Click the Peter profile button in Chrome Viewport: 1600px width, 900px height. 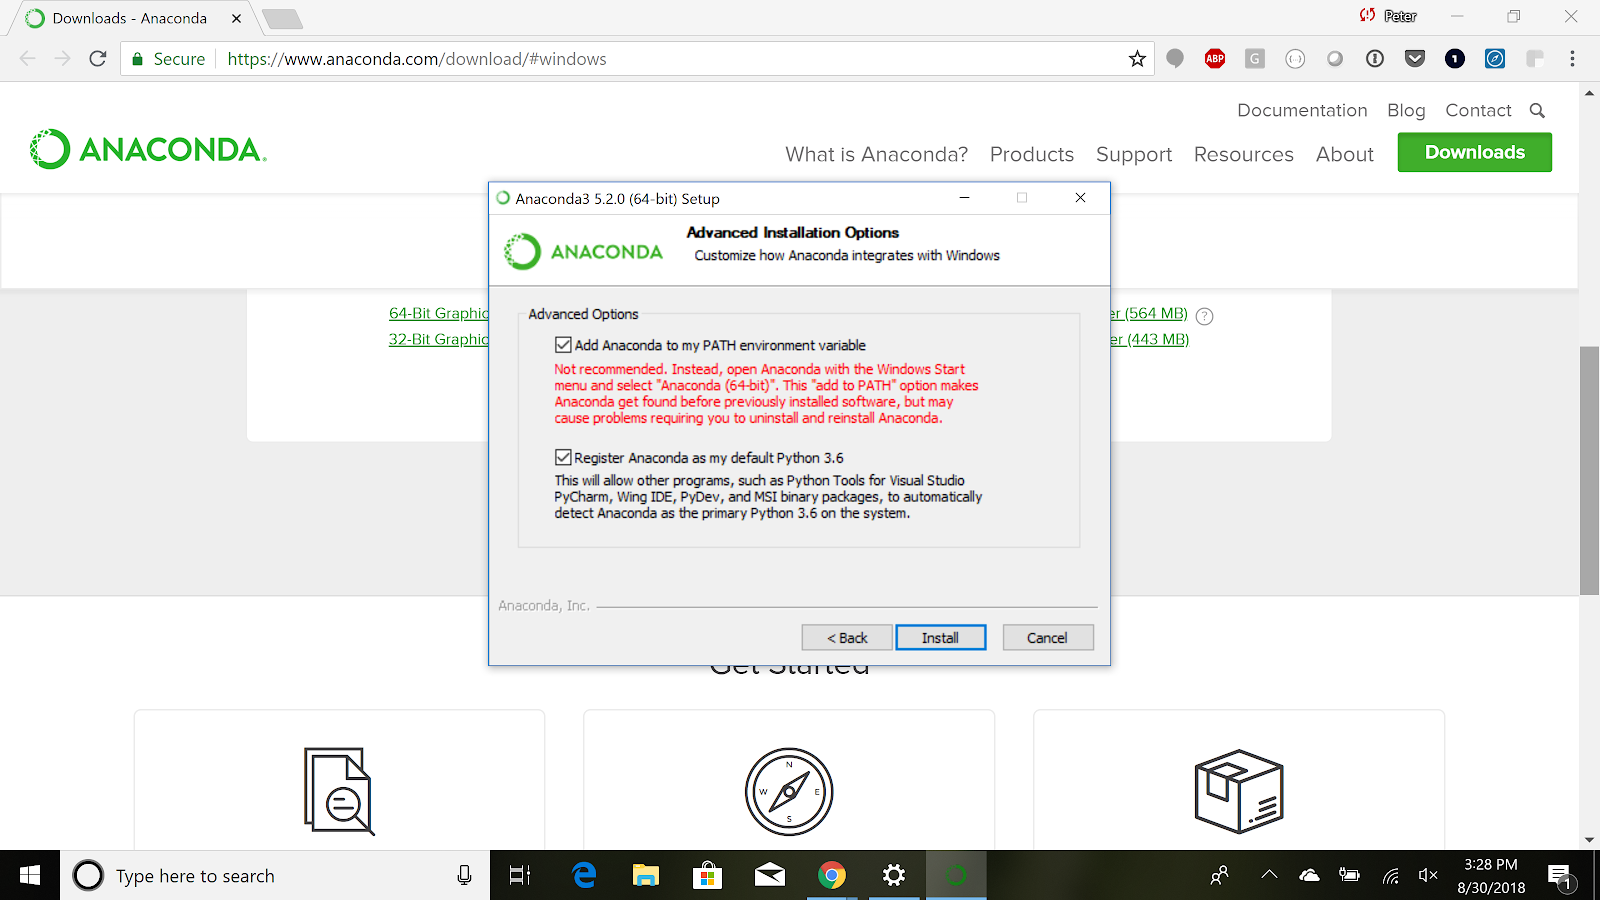(1388, 16)
